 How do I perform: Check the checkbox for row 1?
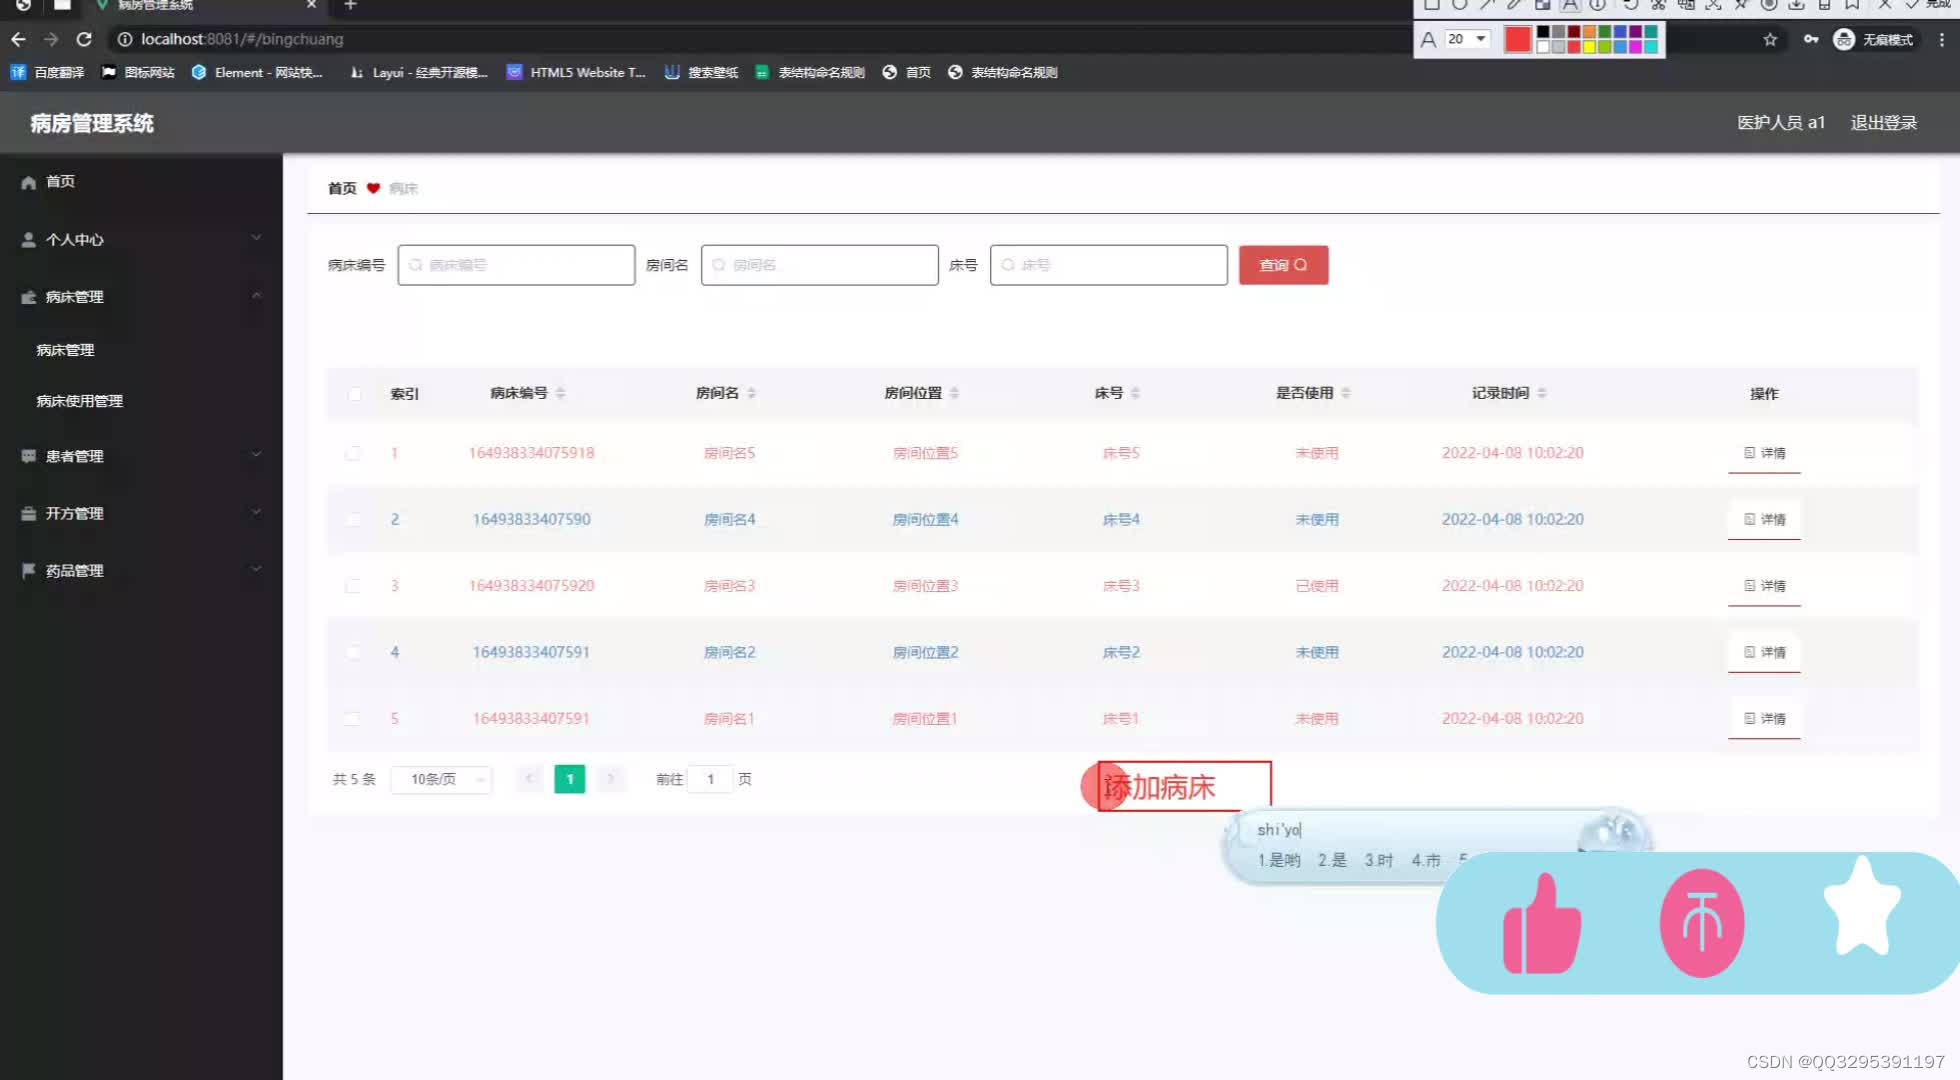tap(354, 453)
